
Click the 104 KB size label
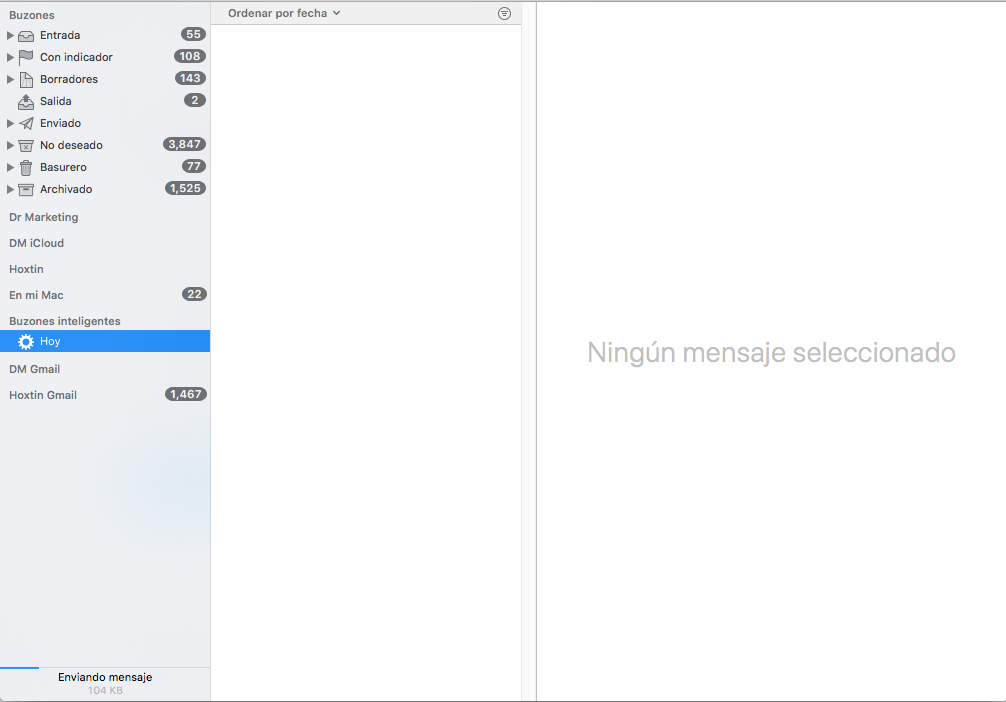click(105, 690)
